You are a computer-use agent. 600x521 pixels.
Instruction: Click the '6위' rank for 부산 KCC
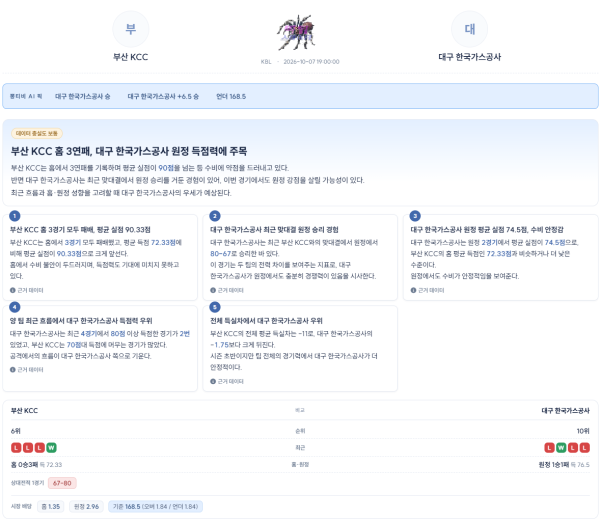[16, 431]
